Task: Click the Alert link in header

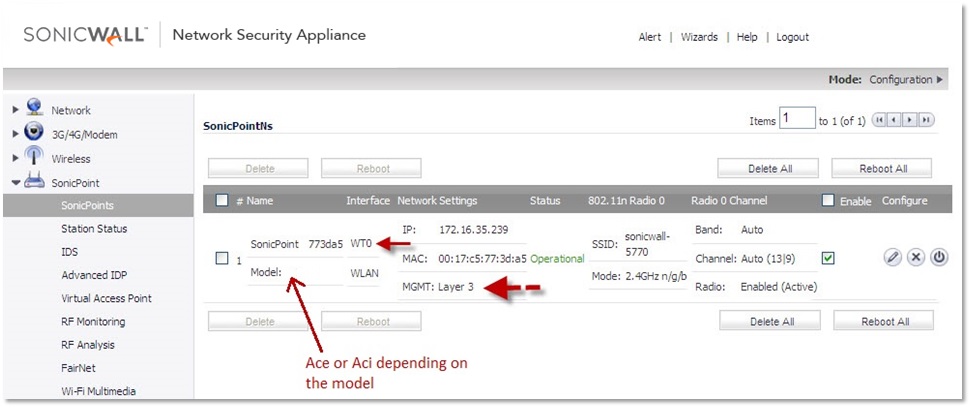Action: [650, 37]
